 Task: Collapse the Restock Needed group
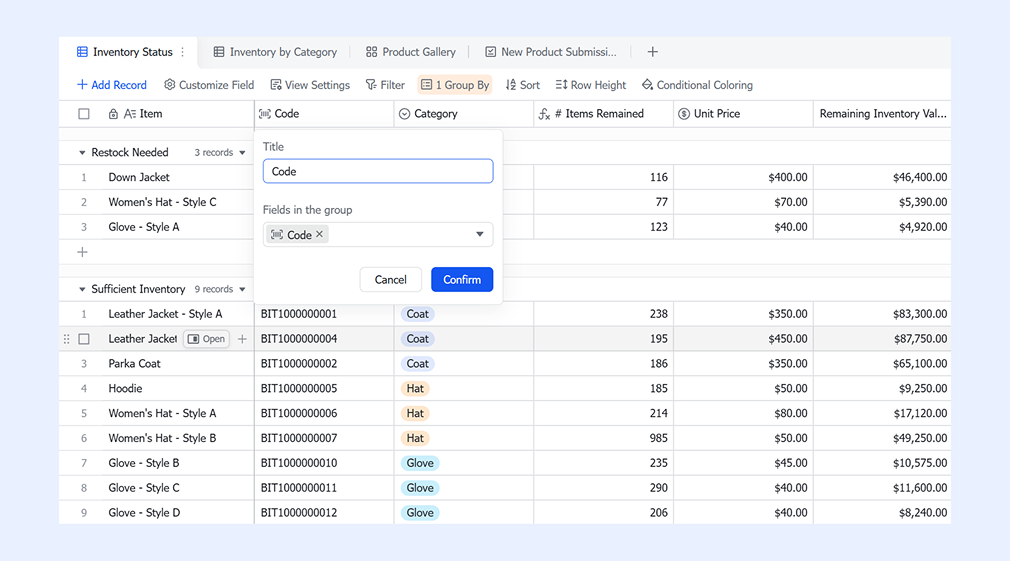point(82,153)
